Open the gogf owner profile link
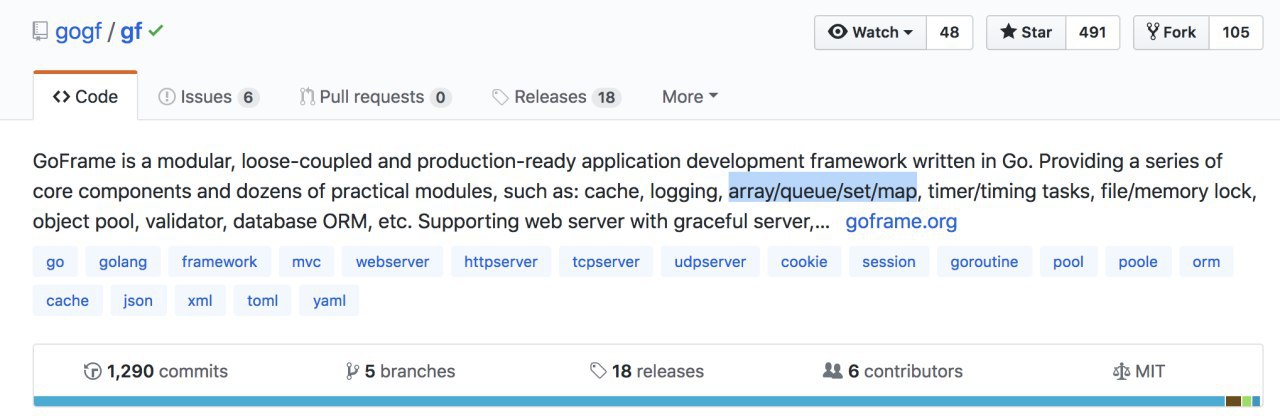The image size is (1280, 420). pyautogui.click(x=78, y=32)
